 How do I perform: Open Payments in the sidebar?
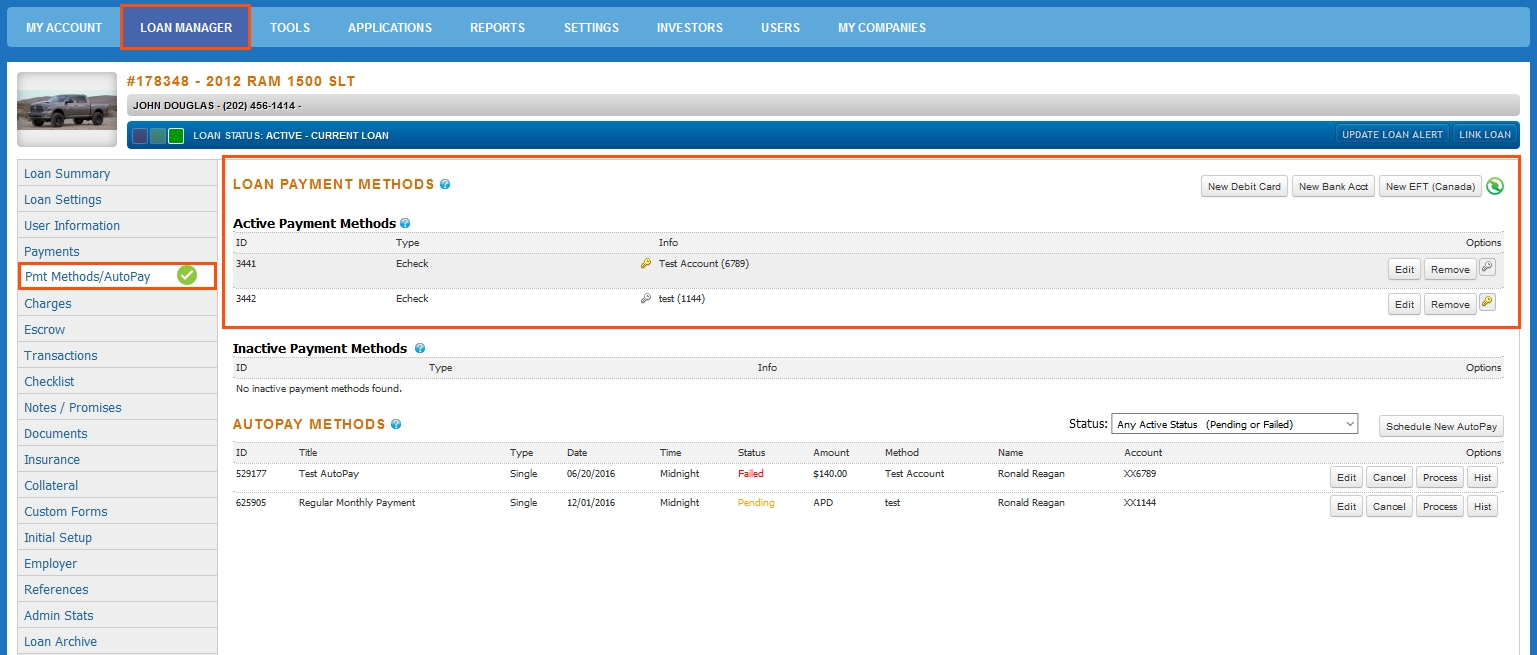point(118,251)
